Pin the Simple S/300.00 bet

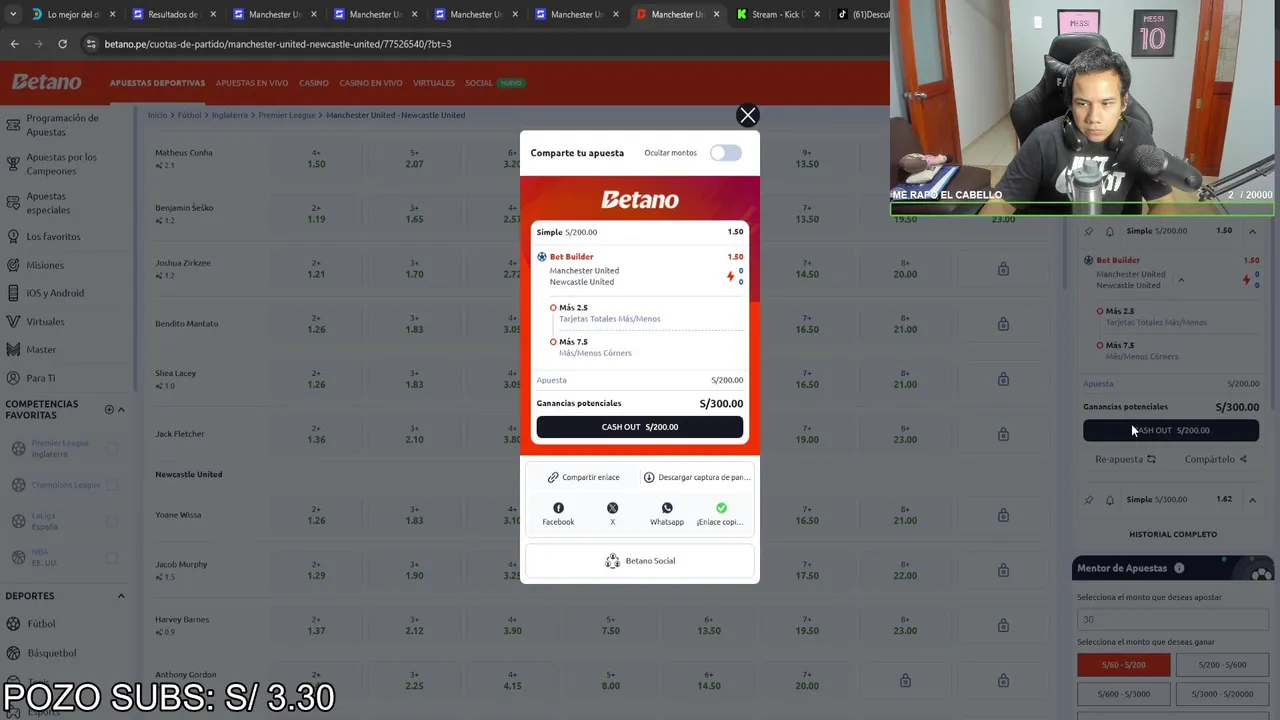[x=1089, y=499]
